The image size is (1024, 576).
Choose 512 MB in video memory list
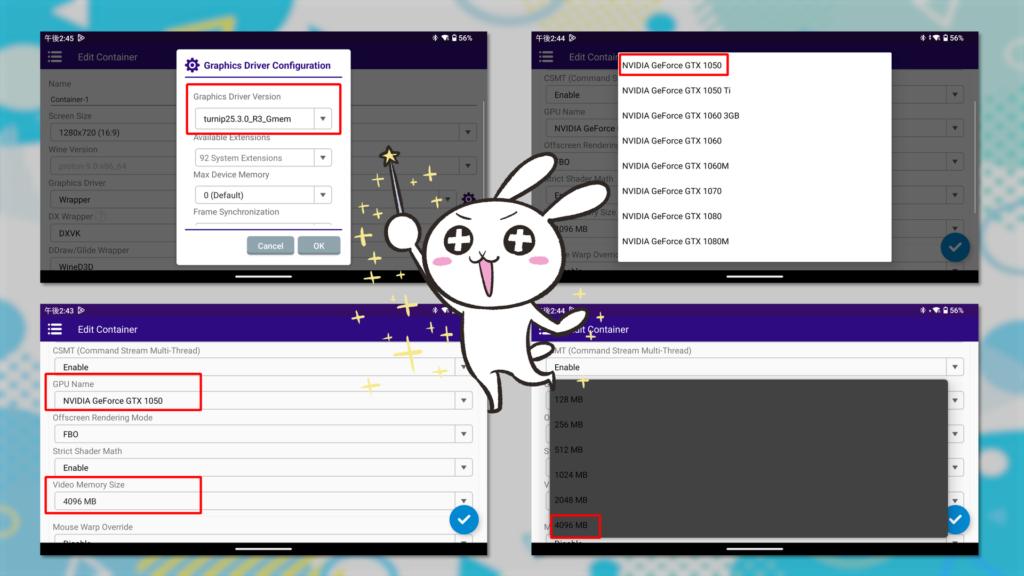coord(748,449)
